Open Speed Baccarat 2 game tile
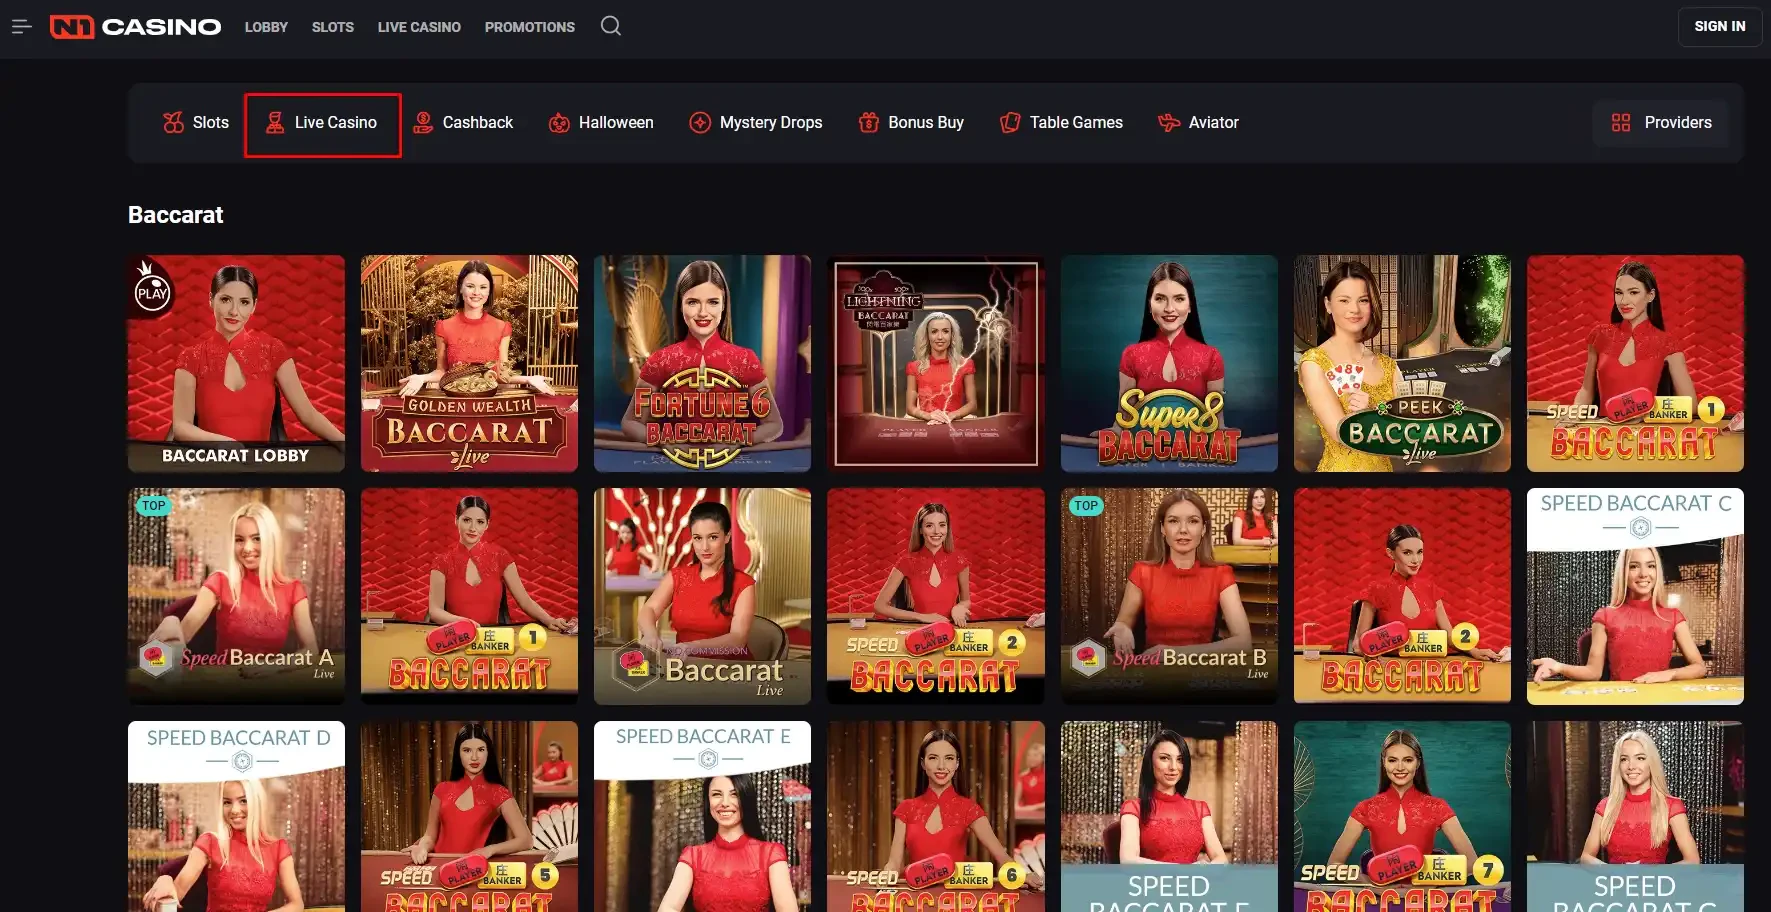This screenshot has width=1771, height=912. point(936,597)
